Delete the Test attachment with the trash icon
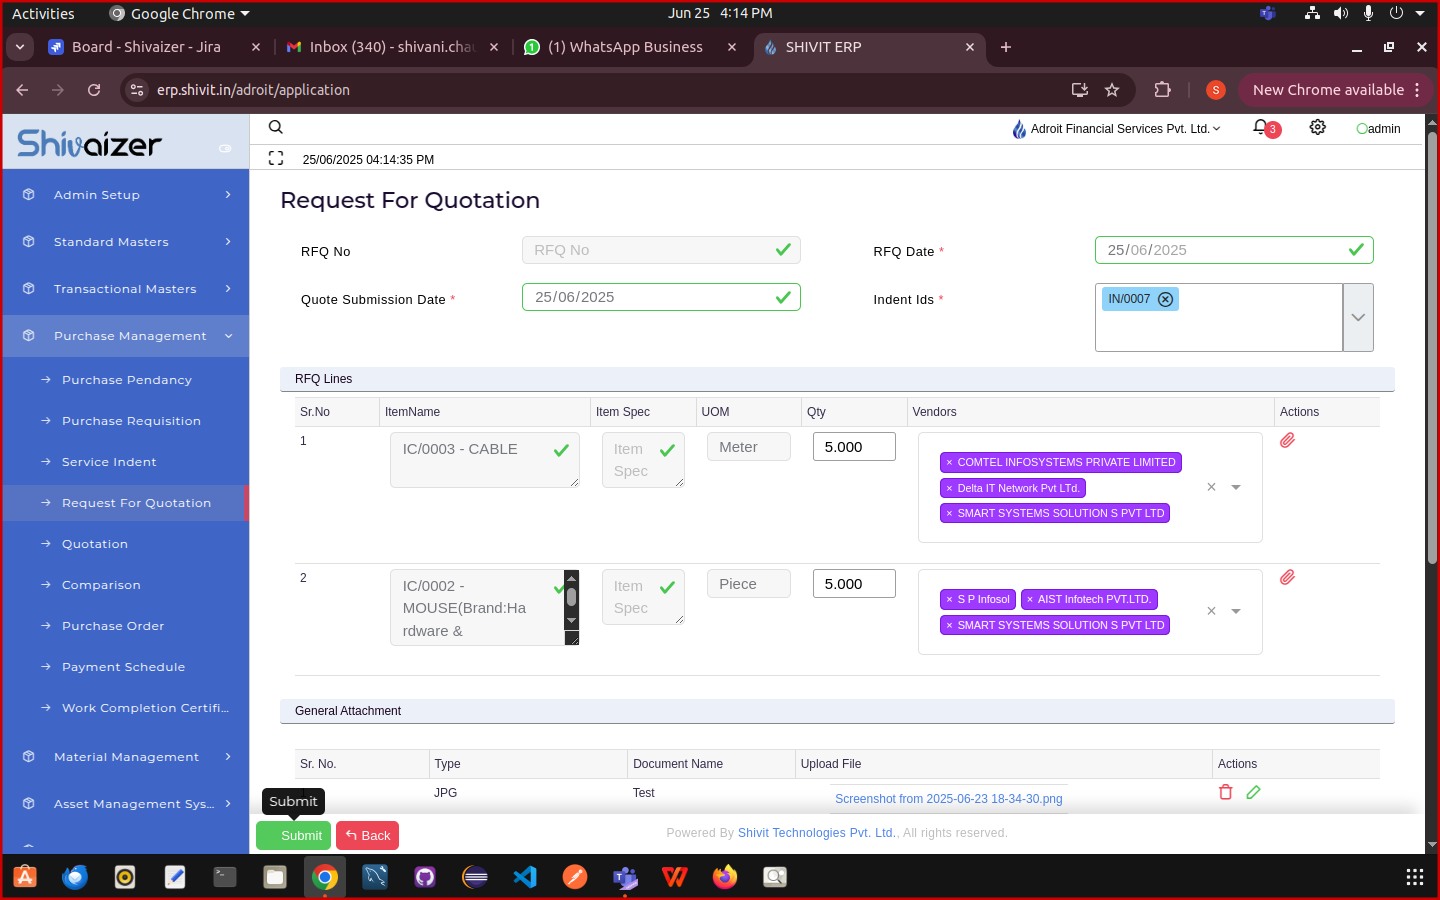Screen dimensions: 1440x900 [x=1225, y=792]
